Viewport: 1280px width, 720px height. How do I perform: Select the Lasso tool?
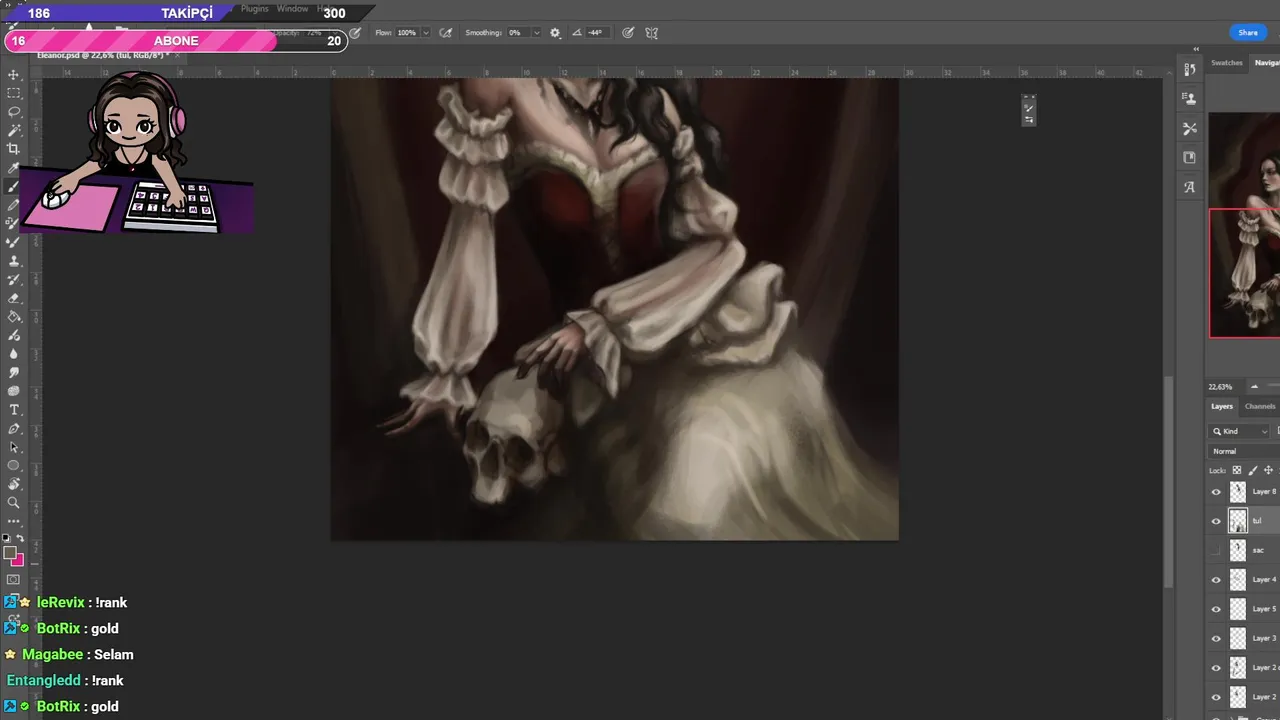point(14,112)
